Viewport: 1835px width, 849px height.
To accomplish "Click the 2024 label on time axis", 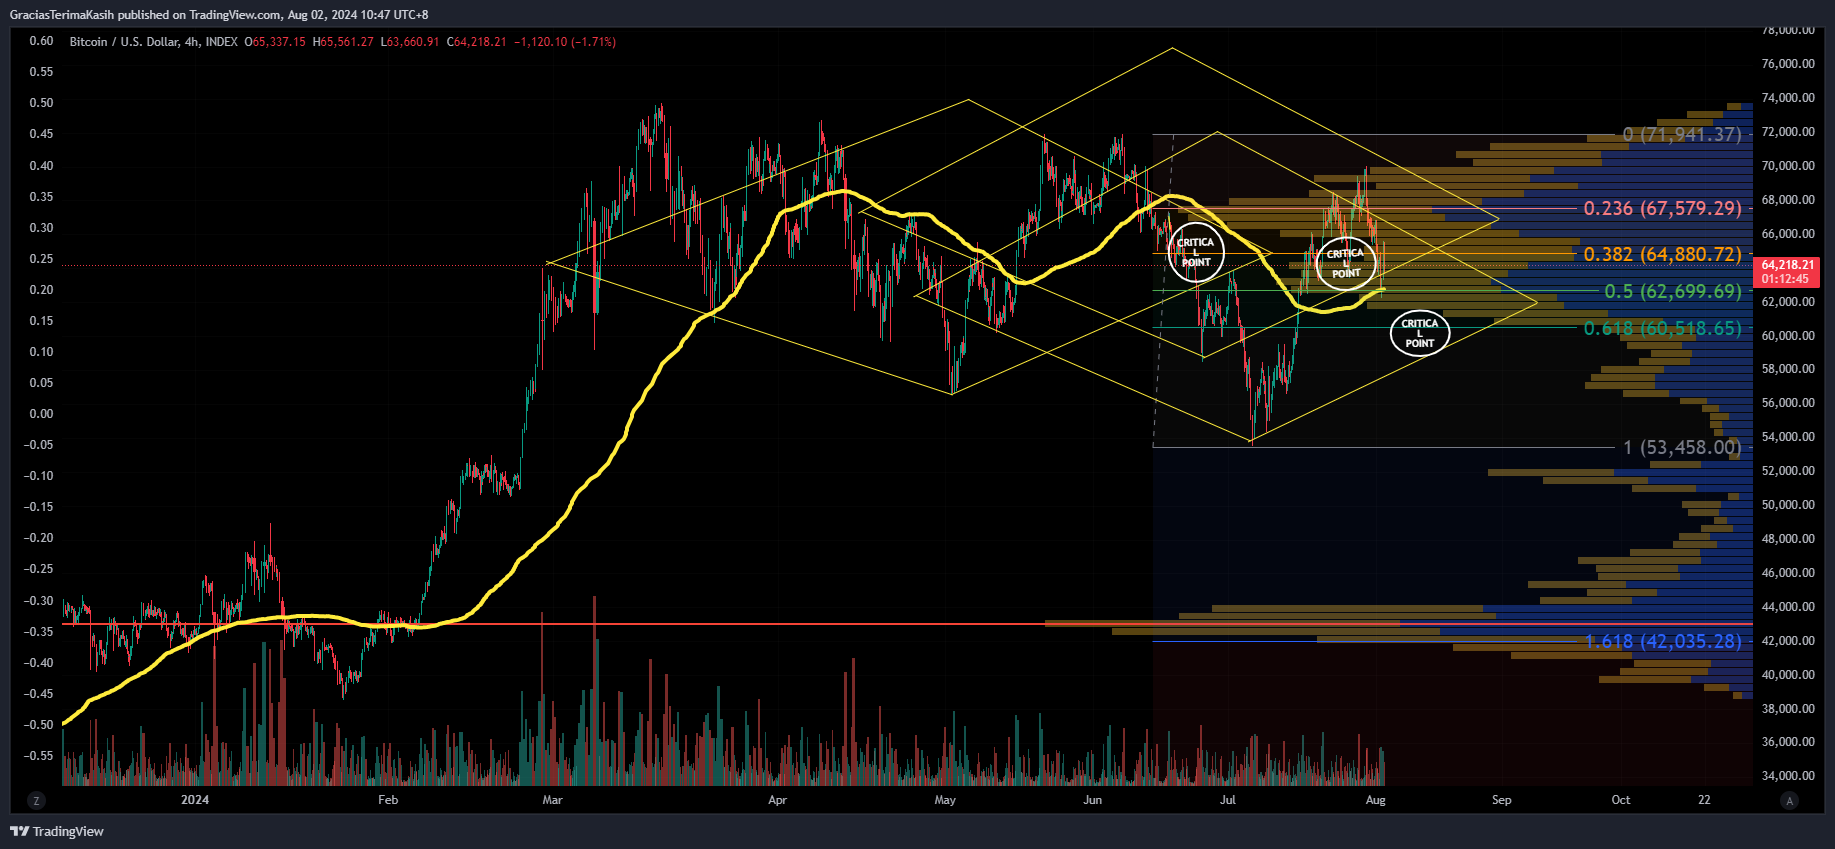I will pos(195,800).
